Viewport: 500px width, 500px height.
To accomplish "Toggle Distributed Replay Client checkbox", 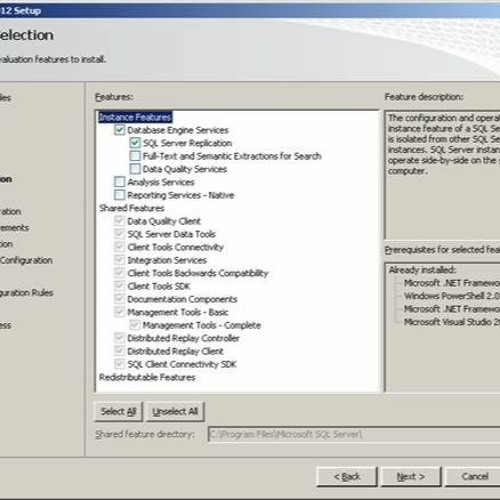I will [x=119, y=351].
